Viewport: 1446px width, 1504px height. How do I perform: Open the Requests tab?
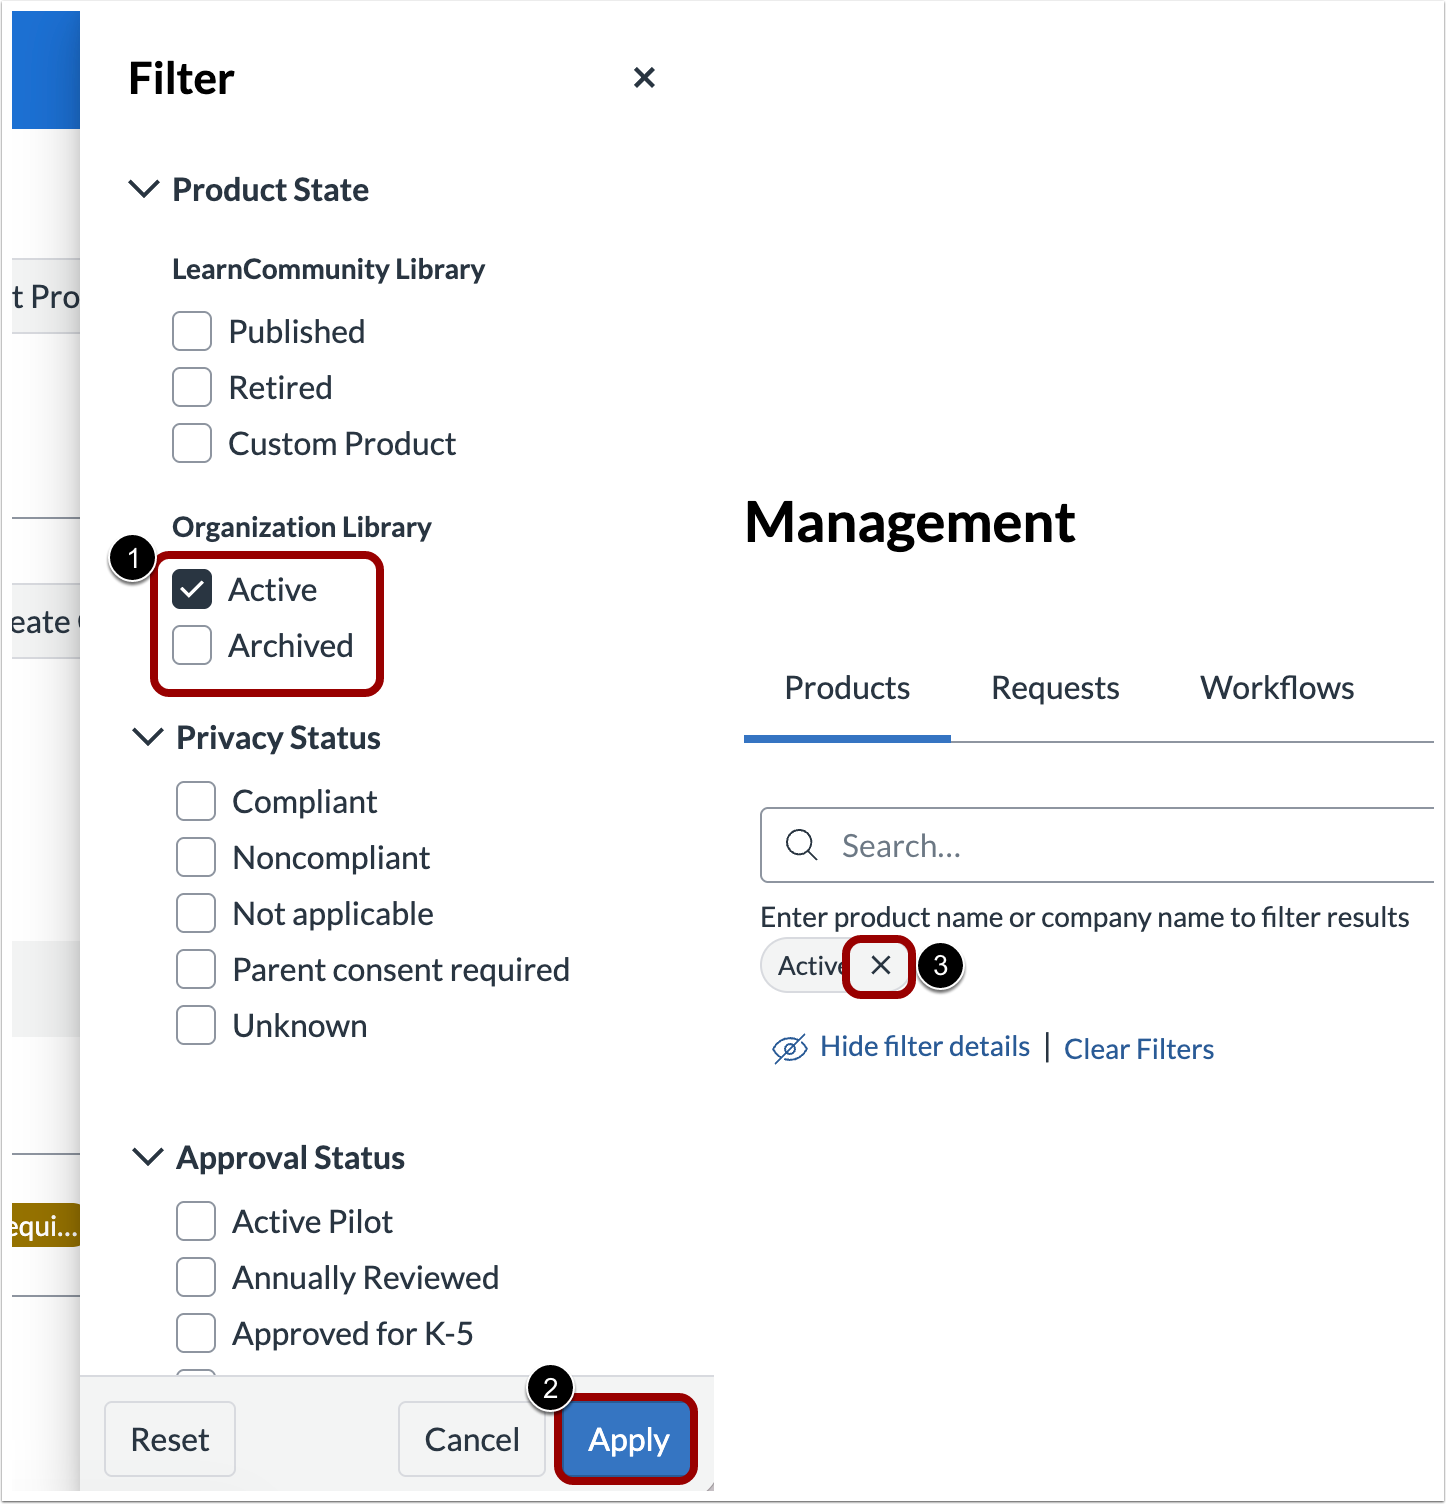tap(1055, 688)
